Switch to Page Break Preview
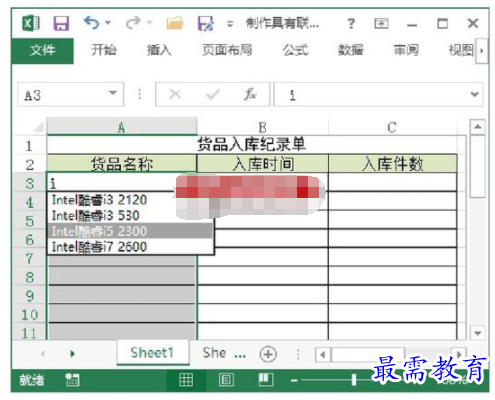The image size is (495, 400). pyautogui.click(x=266, y=380)
